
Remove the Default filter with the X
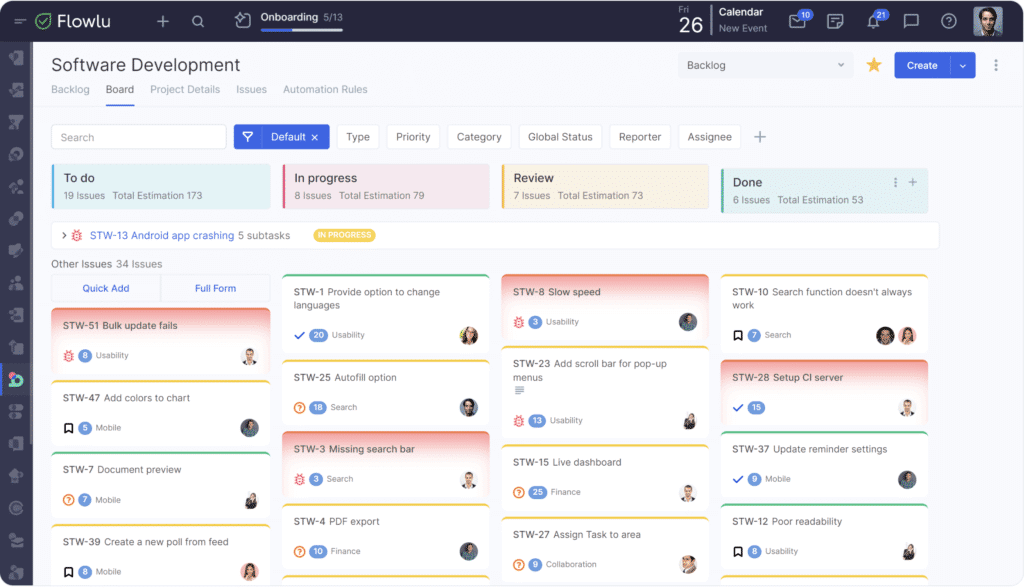coord(314,137)
